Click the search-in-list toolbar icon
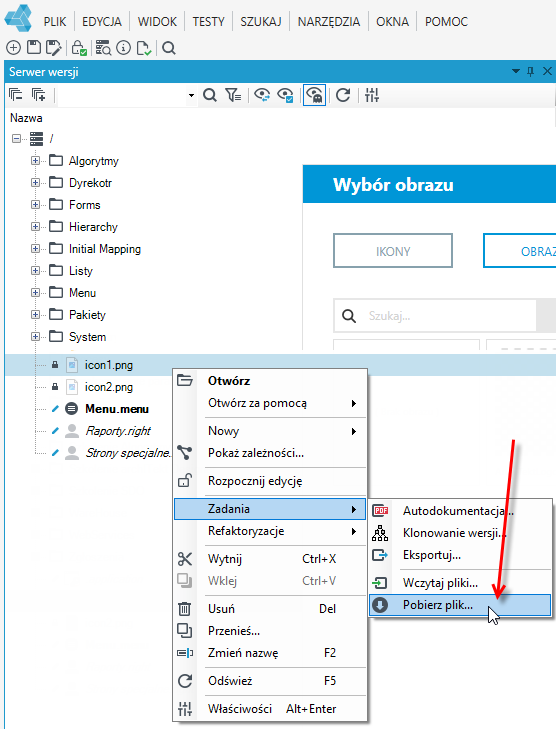 pyautogui.click(x=103, y=47)
